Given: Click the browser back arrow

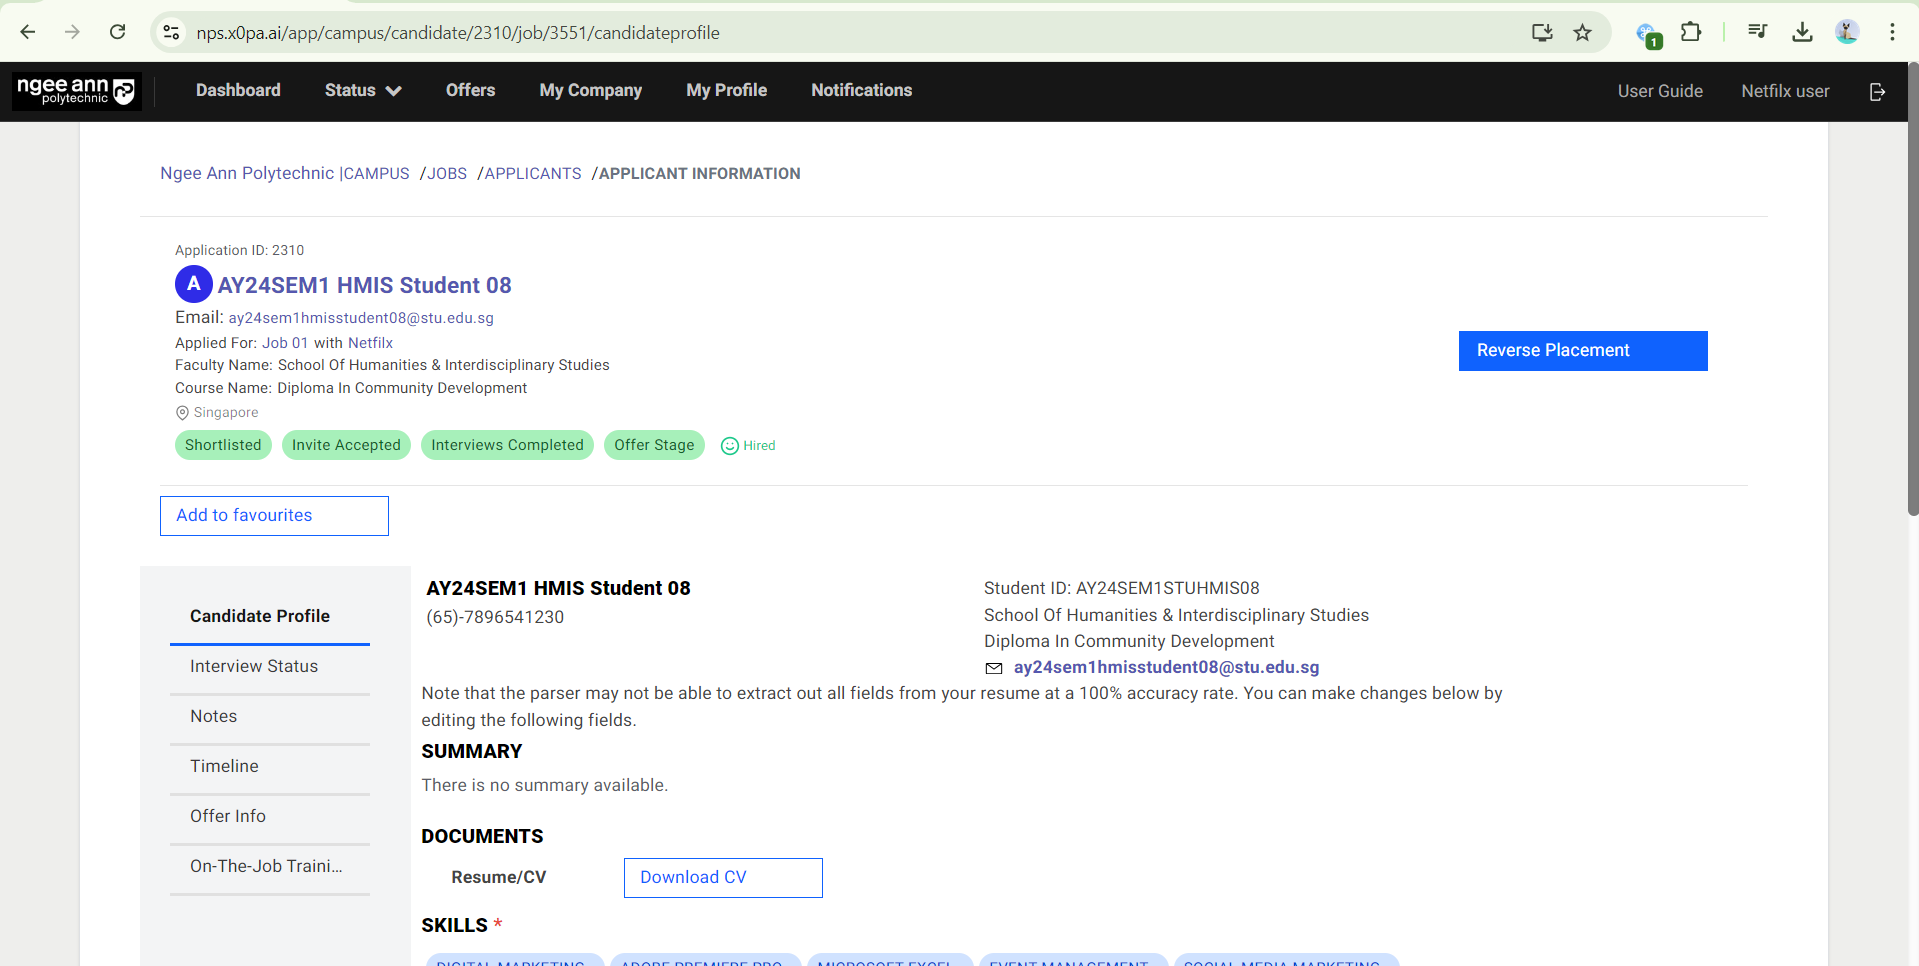Looking at the screenshot, I should click(28, 33).
